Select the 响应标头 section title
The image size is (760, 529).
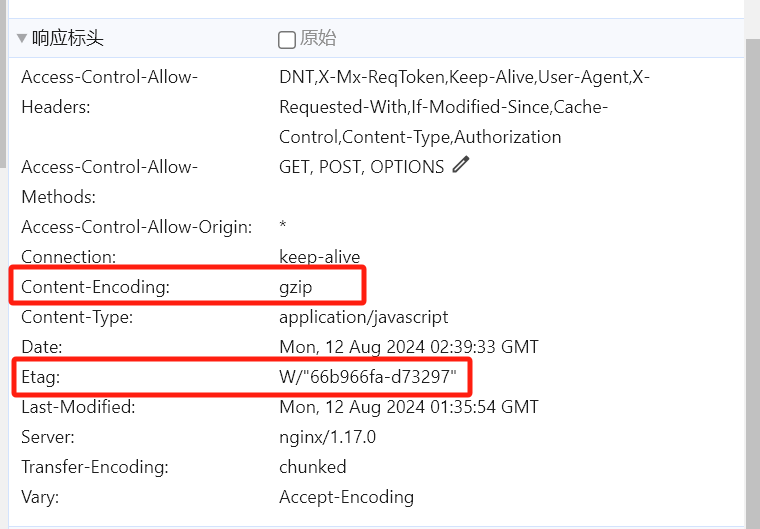[67, 38]
